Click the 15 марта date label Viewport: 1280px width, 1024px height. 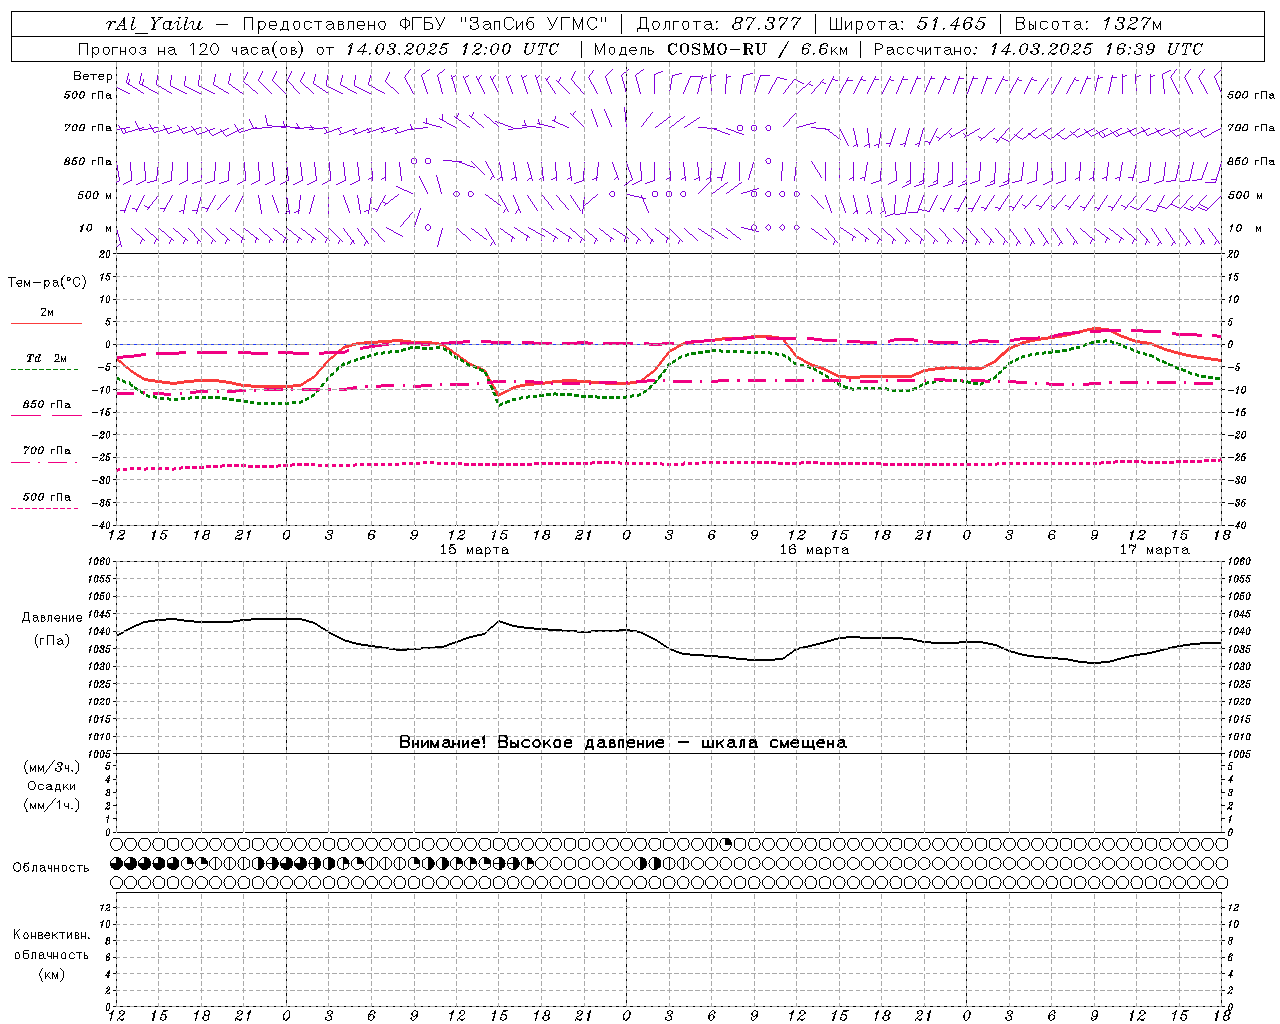[x=474, y=550]
